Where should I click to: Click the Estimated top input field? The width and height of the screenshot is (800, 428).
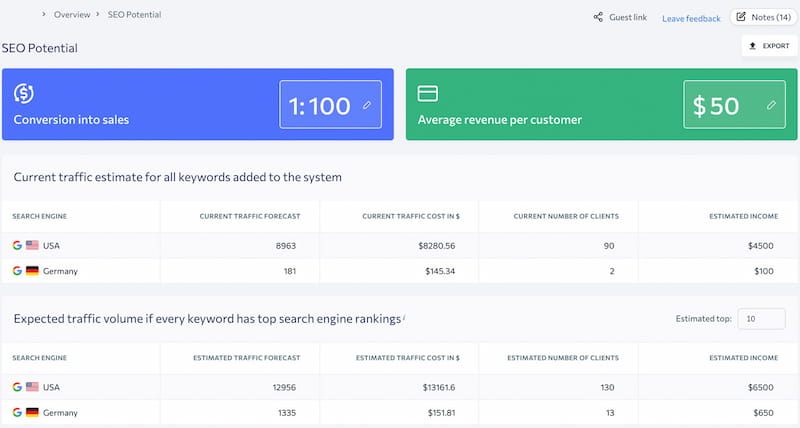pos(761,319)
